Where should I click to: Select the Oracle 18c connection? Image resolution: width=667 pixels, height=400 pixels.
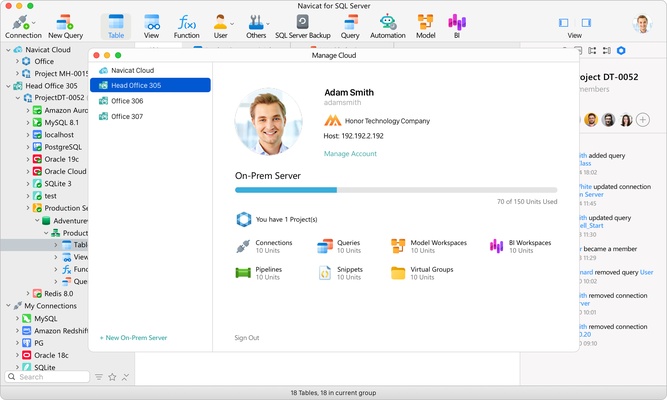[x=51, y=355]
